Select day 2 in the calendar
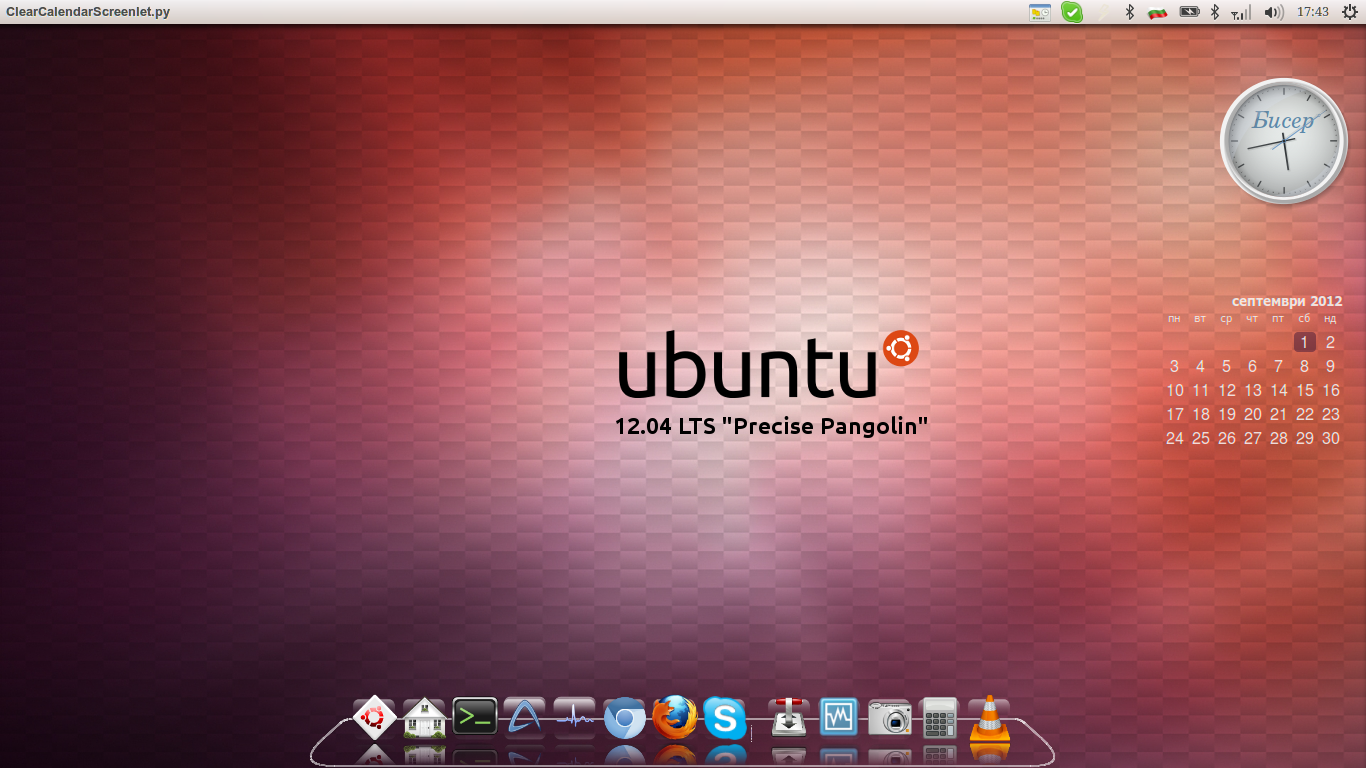 click(1330, 342)
